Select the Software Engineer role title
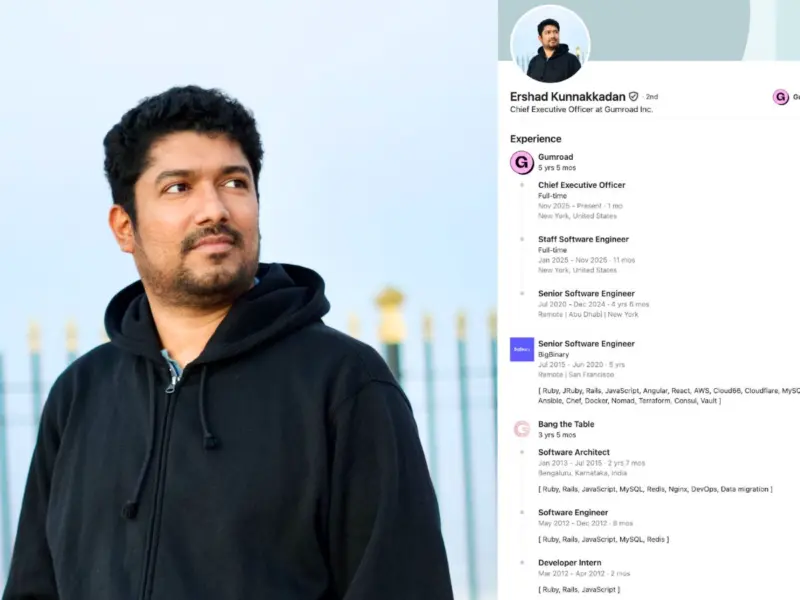Viewport: 800px width, 600px height. click(x=573, y=512)
